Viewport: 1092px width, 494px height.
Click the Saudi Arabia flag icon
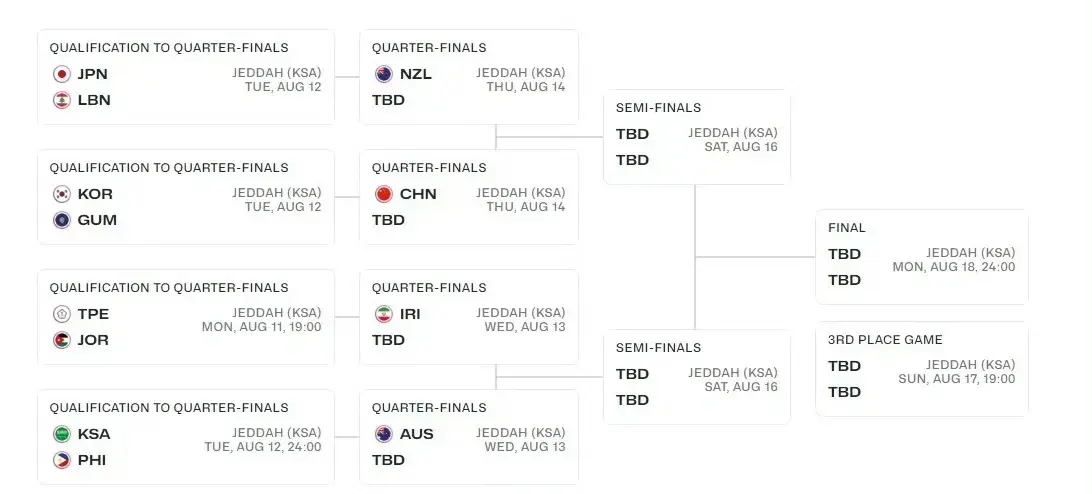tap(61, 434)
